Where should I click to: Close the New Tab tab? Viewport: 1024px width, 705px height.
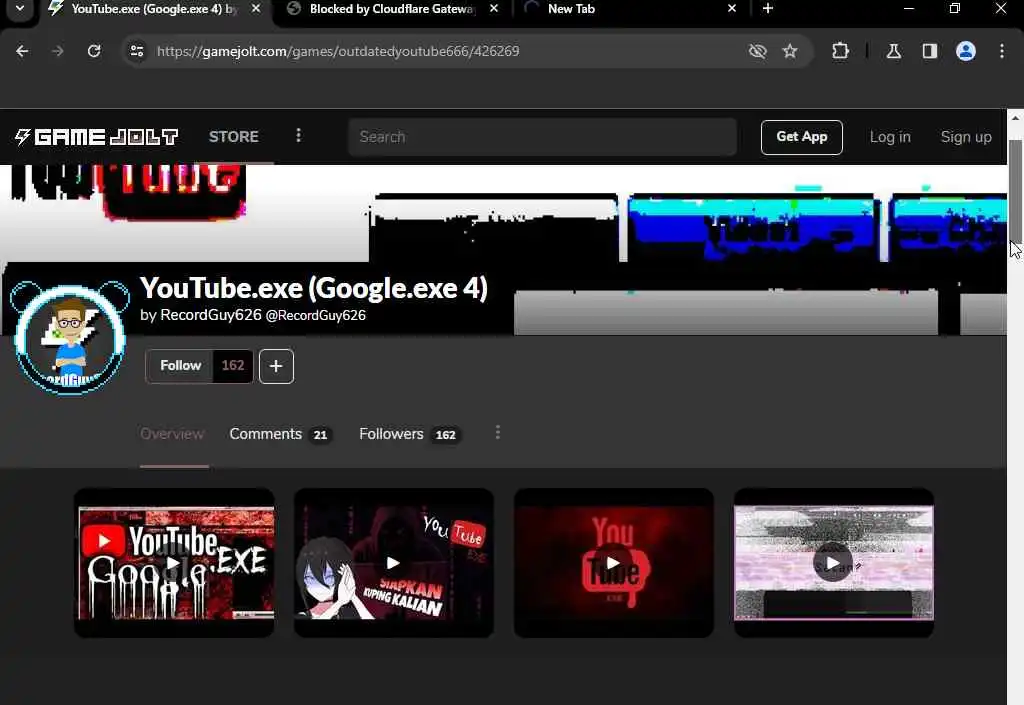coord(731,8)
